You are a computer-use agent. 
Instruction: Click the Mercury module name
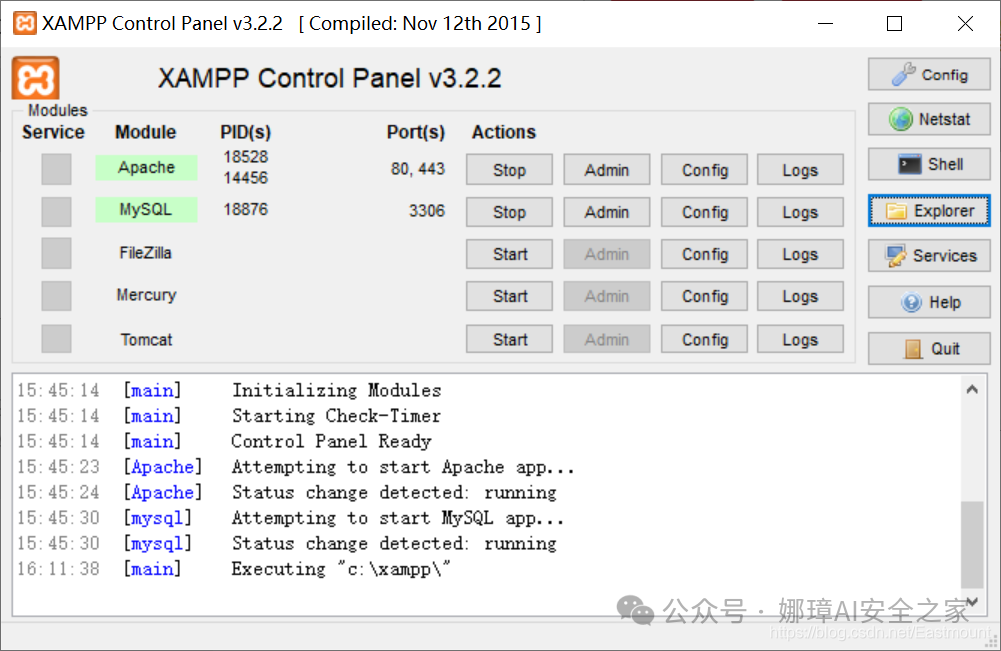[146, 295]
